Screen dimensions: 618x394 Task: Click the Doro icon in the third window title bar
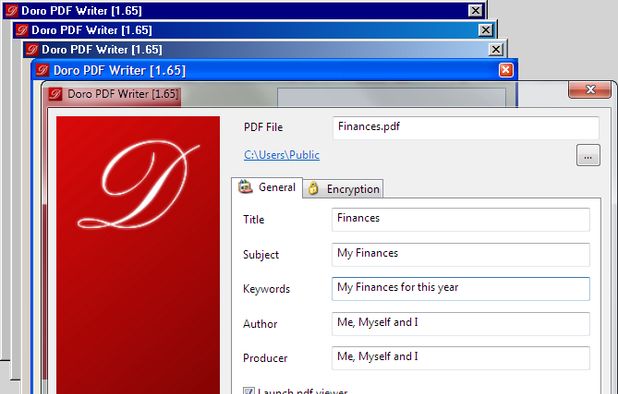coord(32,50)
